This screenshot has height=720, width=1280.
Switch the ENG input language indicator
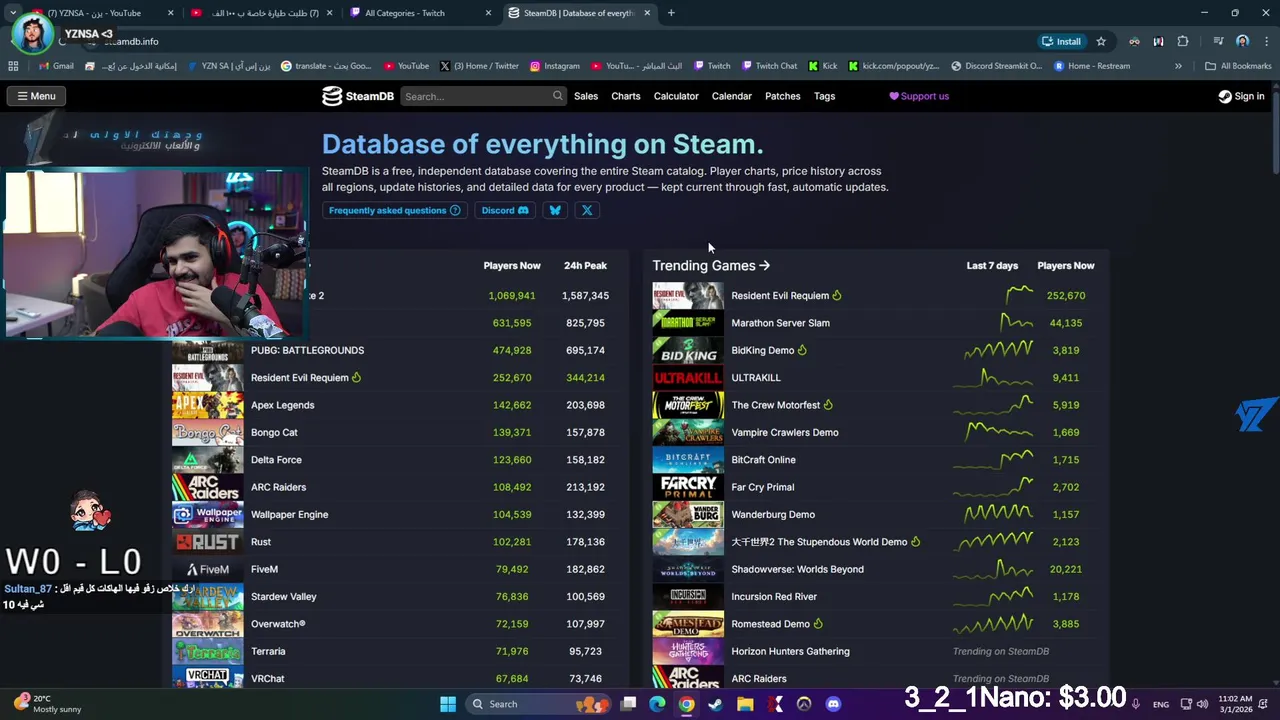(1161, 704)
